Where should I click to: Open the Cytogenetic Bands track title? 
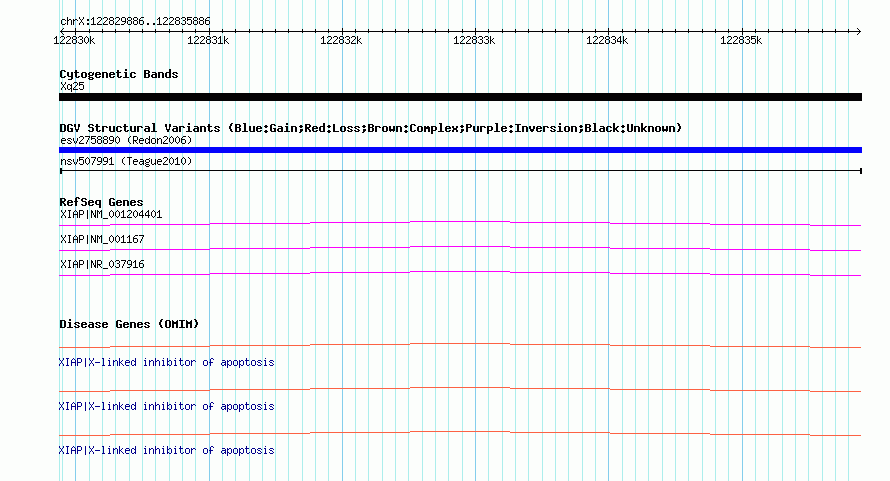click(119, 74)
